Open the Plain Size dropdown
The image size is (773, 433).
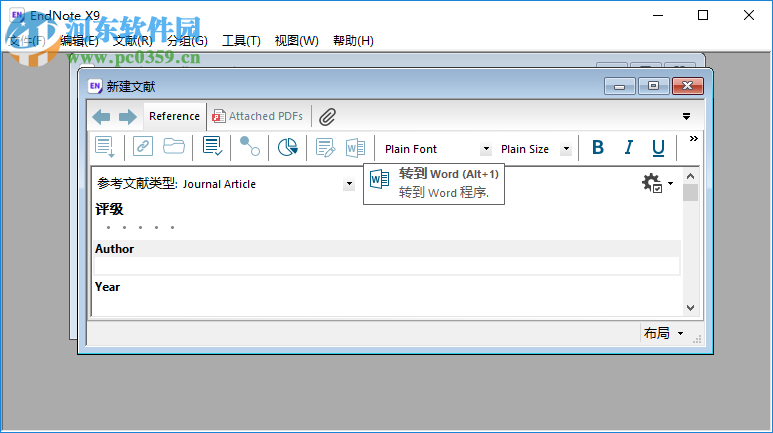pyautogui.click(x=566, y=149)
